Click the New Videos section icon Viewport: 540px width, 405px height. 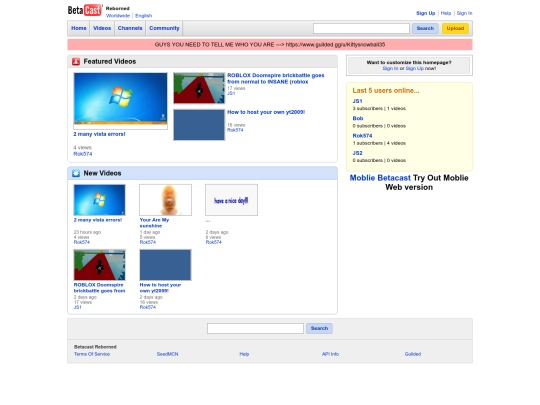(x=76, y=173)
